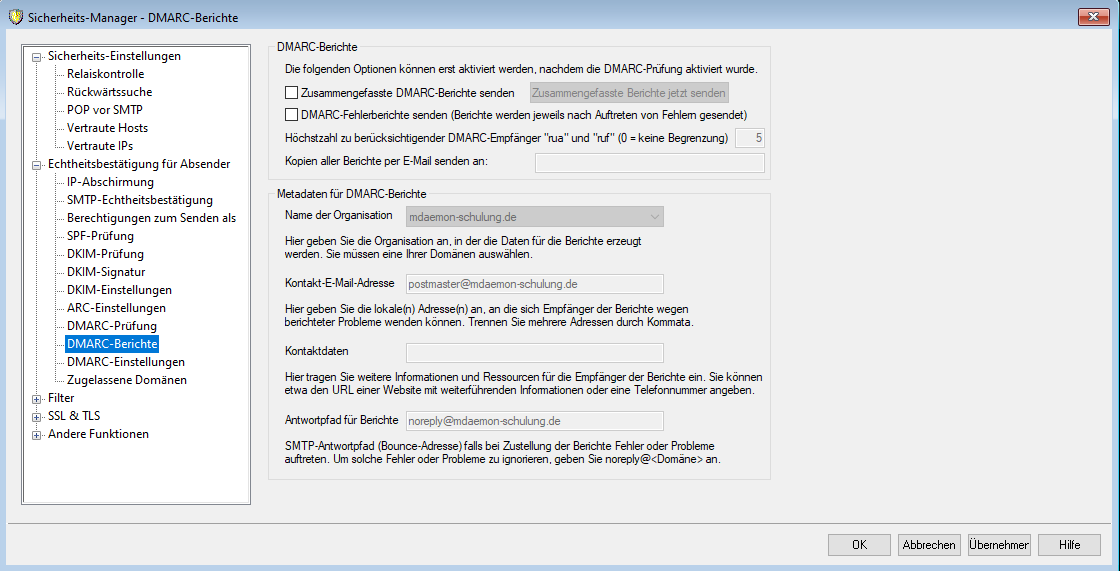This screenshot has height=571, width=1120.
Task: Click the Sicherheits-Manager shield icon in title bar
Action: click(15, 16)
